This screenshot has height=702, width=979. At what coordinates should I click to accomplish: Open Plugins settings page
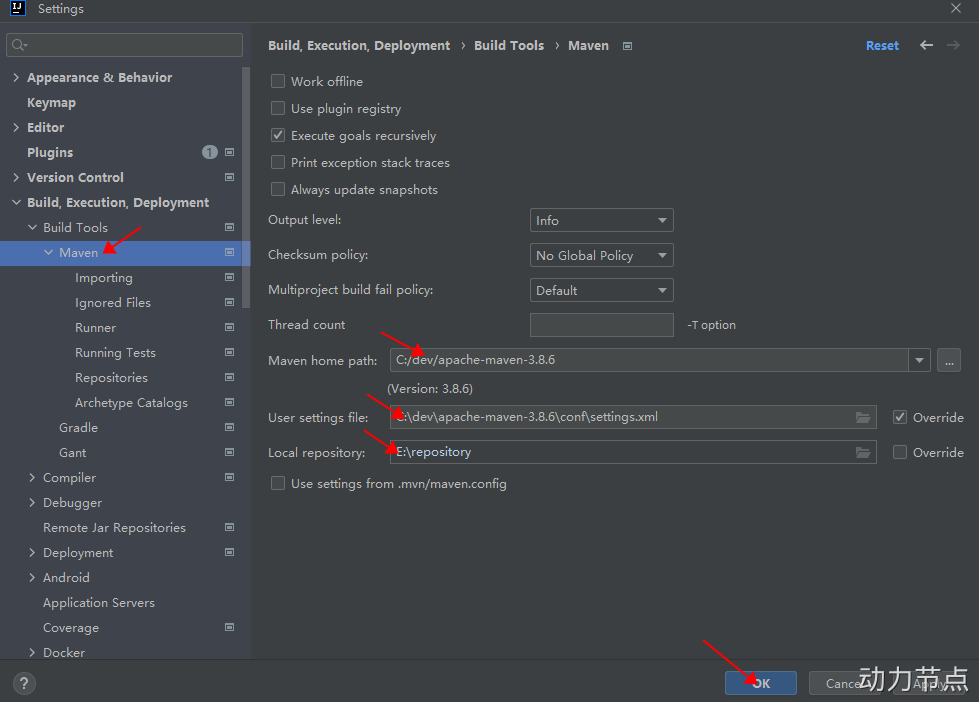(50, 152)
